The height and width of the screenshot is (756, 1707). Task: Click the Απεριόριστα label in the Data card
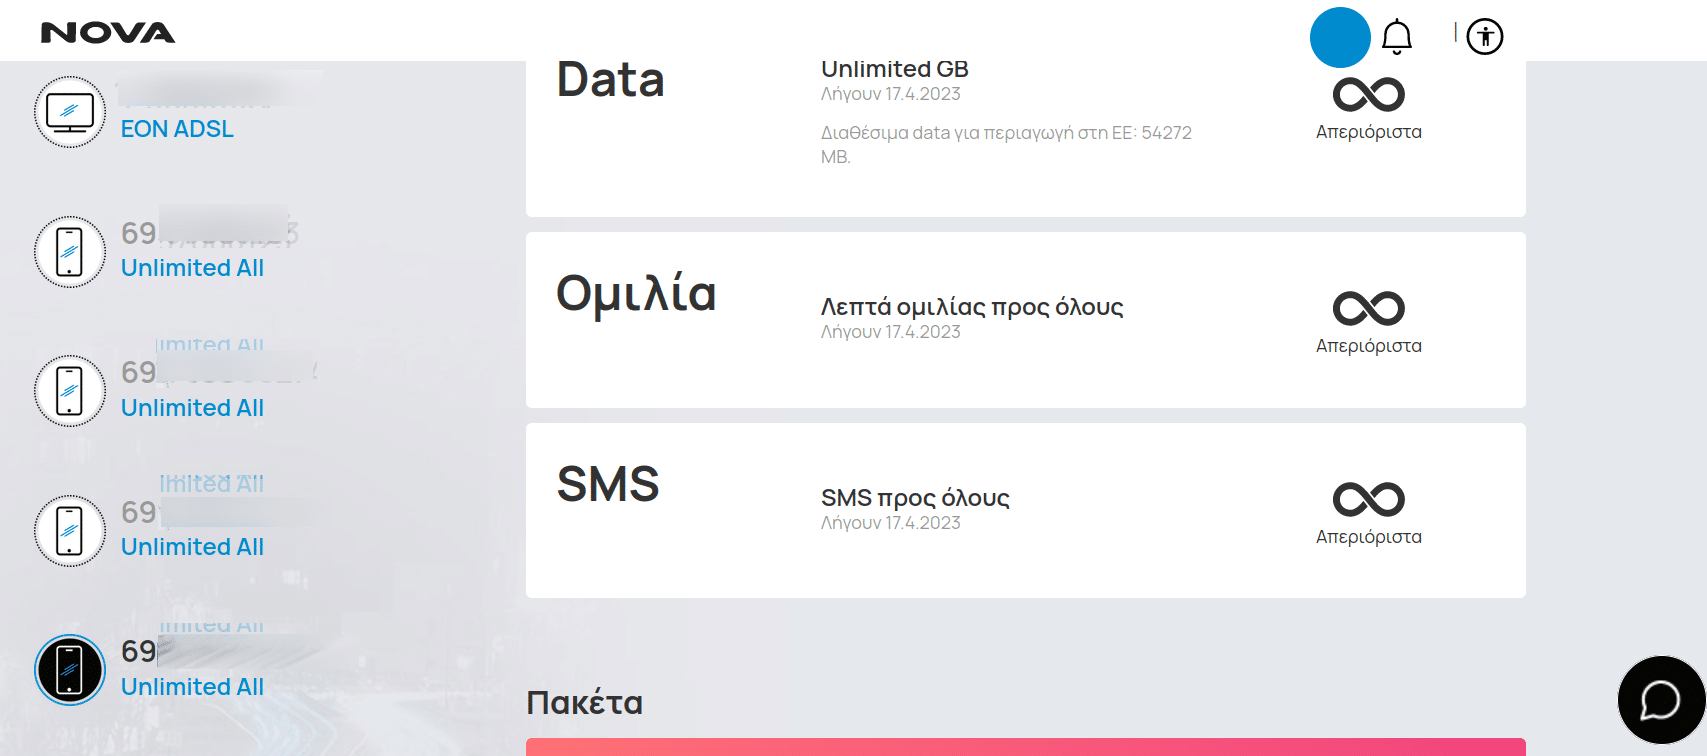[1369, 132]
